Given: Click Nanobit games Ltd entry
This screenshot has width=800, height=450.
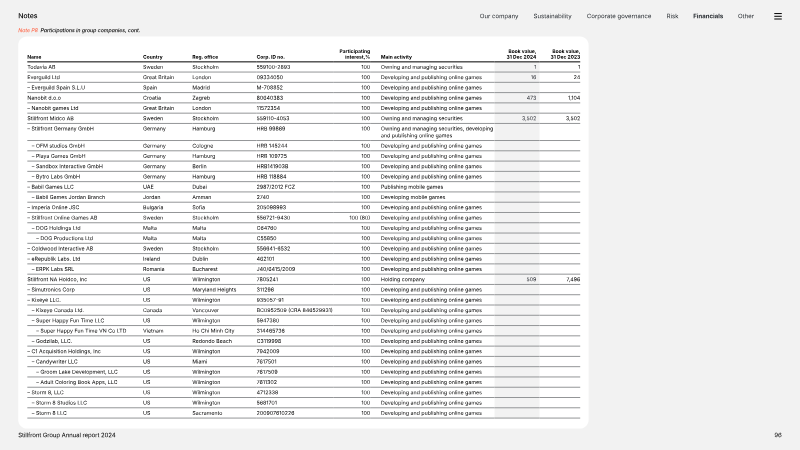Looking at the screenshot, I should [53, 108].
